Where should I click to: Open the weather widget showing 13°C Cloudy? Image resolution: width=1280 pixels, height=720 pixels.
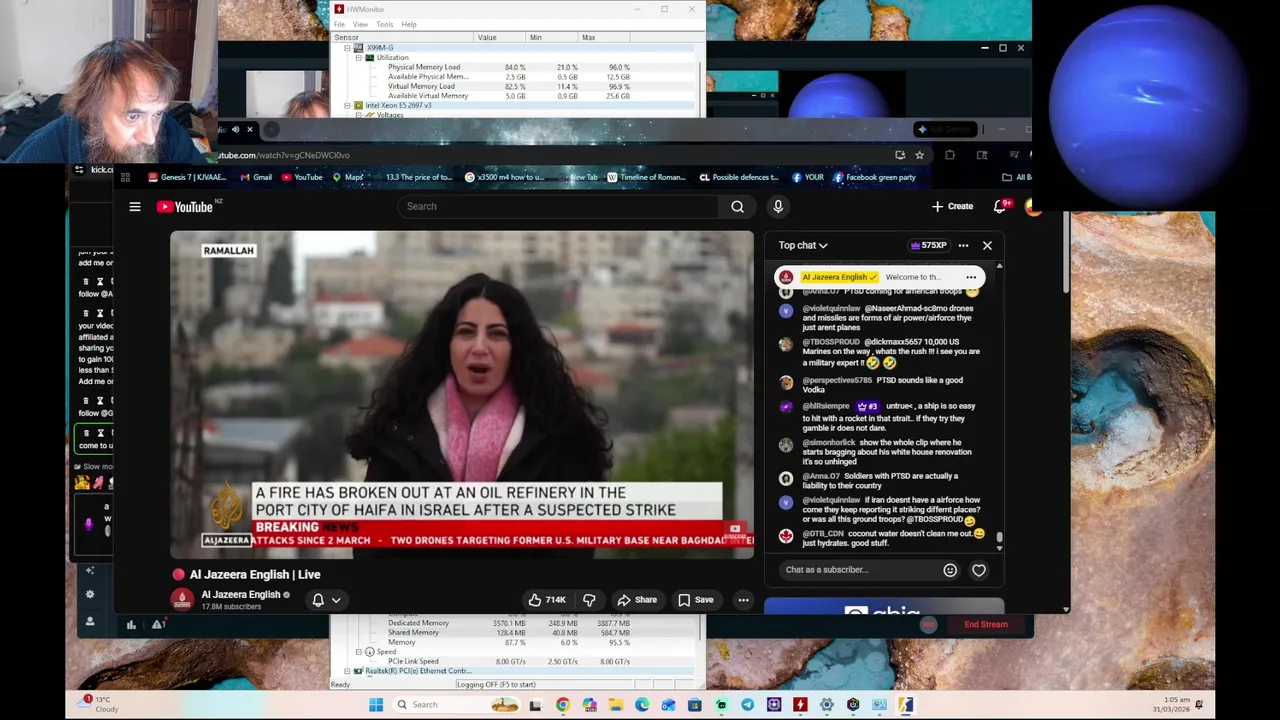click(x=100, y=704)
